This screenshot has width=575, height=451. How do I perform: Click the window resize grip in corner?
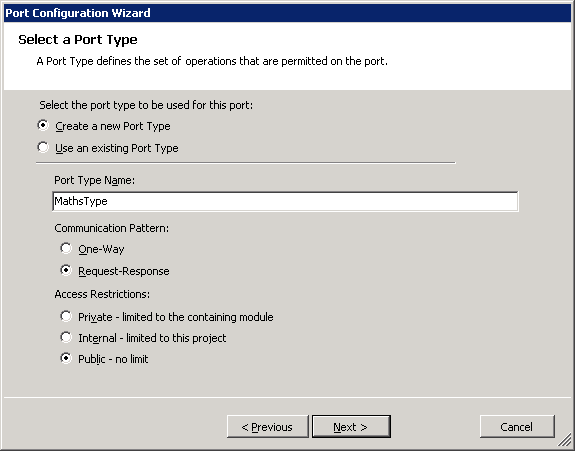pos(565,440)
